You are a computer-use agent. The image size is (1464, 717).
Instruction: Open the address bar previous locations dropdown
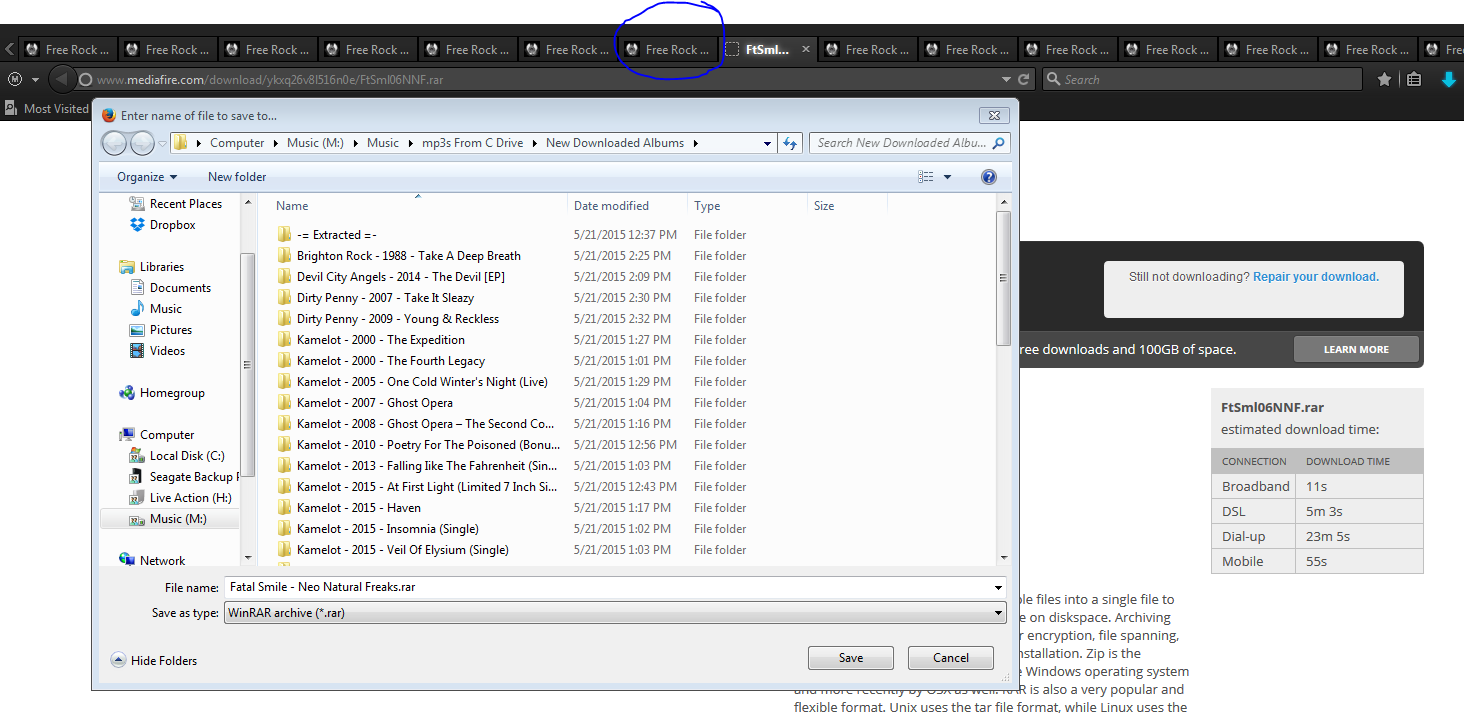coord(767,143)
